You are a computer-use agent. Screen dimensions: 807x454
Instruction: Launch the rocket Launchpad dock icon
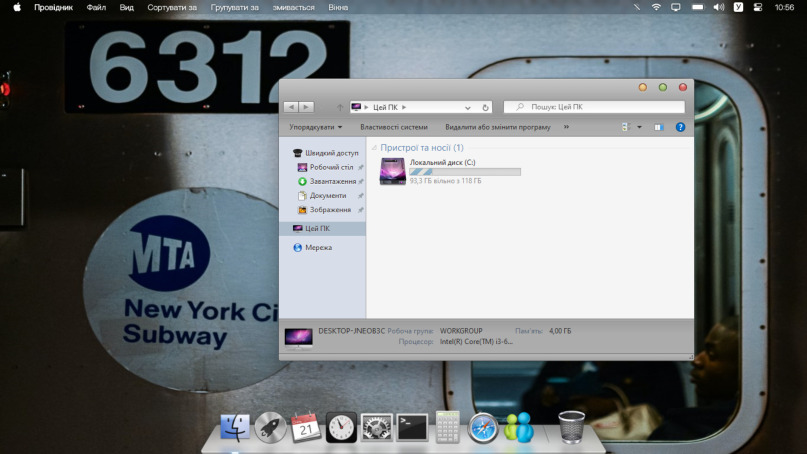tap(270, 427)
